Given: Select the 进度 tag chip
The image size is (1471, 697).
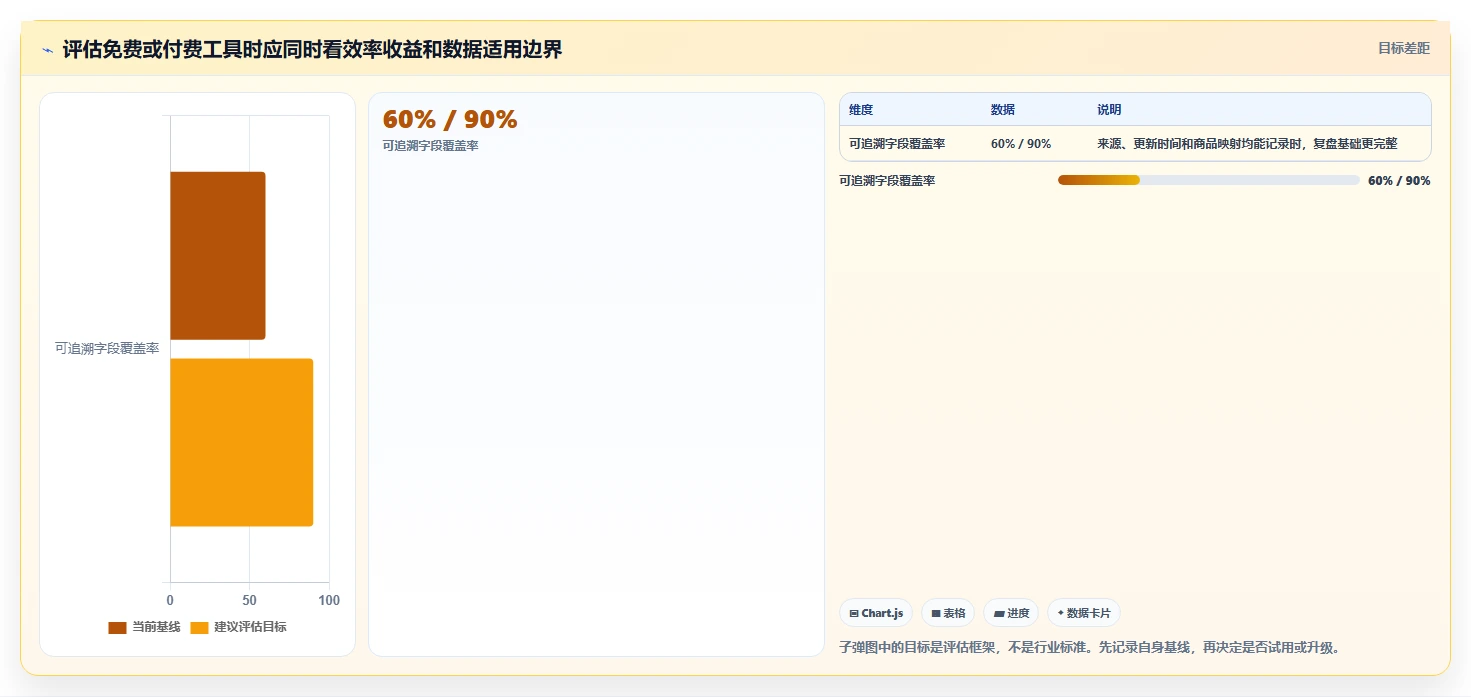Looking at the screenshot, I should [x=1011, y=613].
